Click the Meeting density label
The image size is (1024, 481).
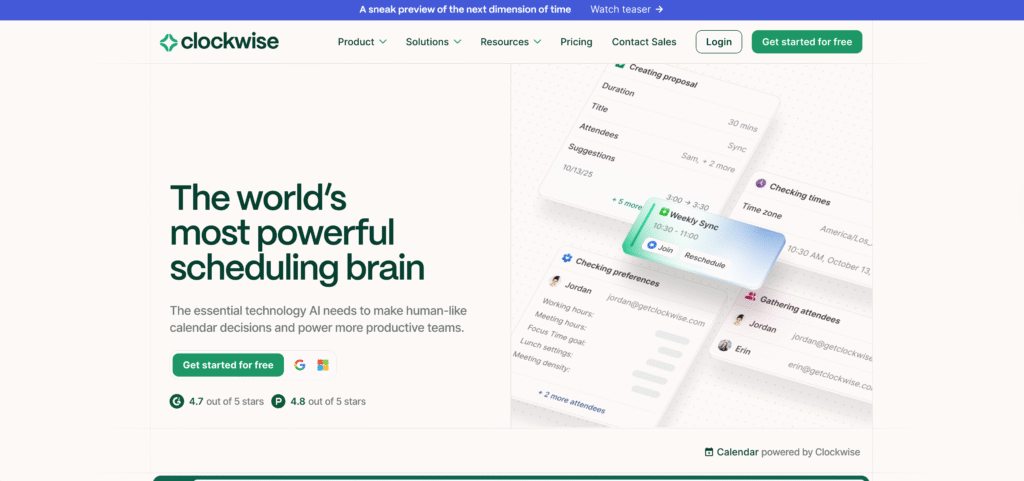(x=541, y=362)
